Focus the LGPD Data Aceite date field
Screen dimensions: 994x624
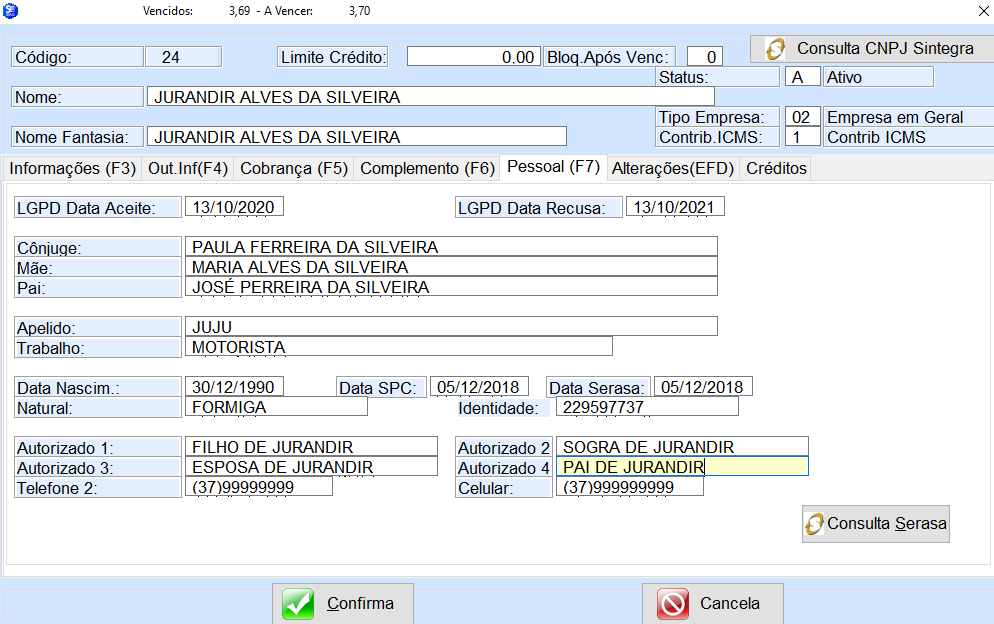234,207
